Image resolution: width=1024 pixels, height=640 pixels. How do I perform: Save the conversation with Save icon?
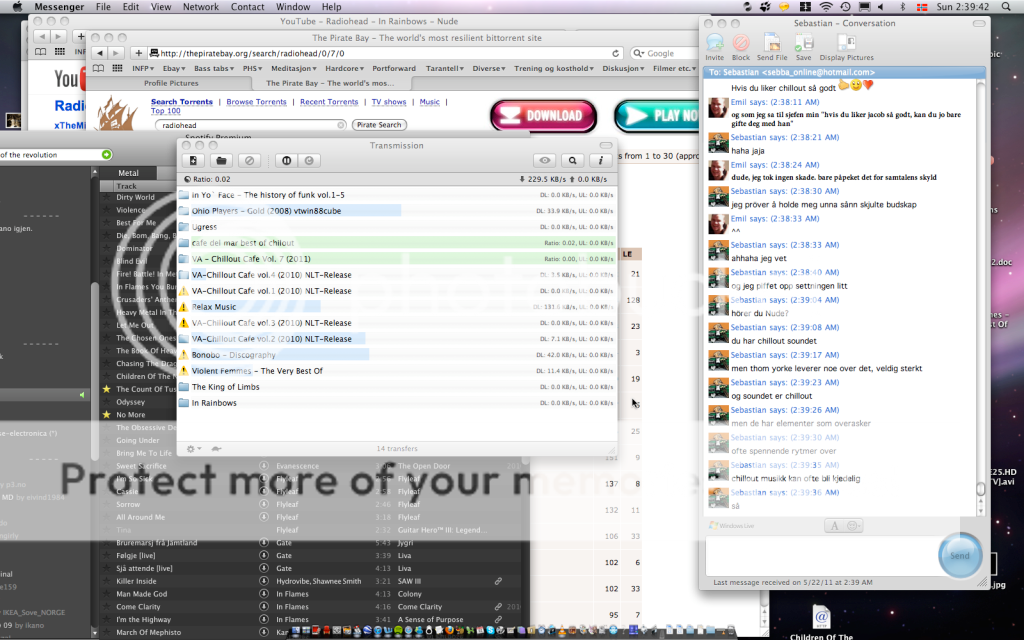(803, 44)
